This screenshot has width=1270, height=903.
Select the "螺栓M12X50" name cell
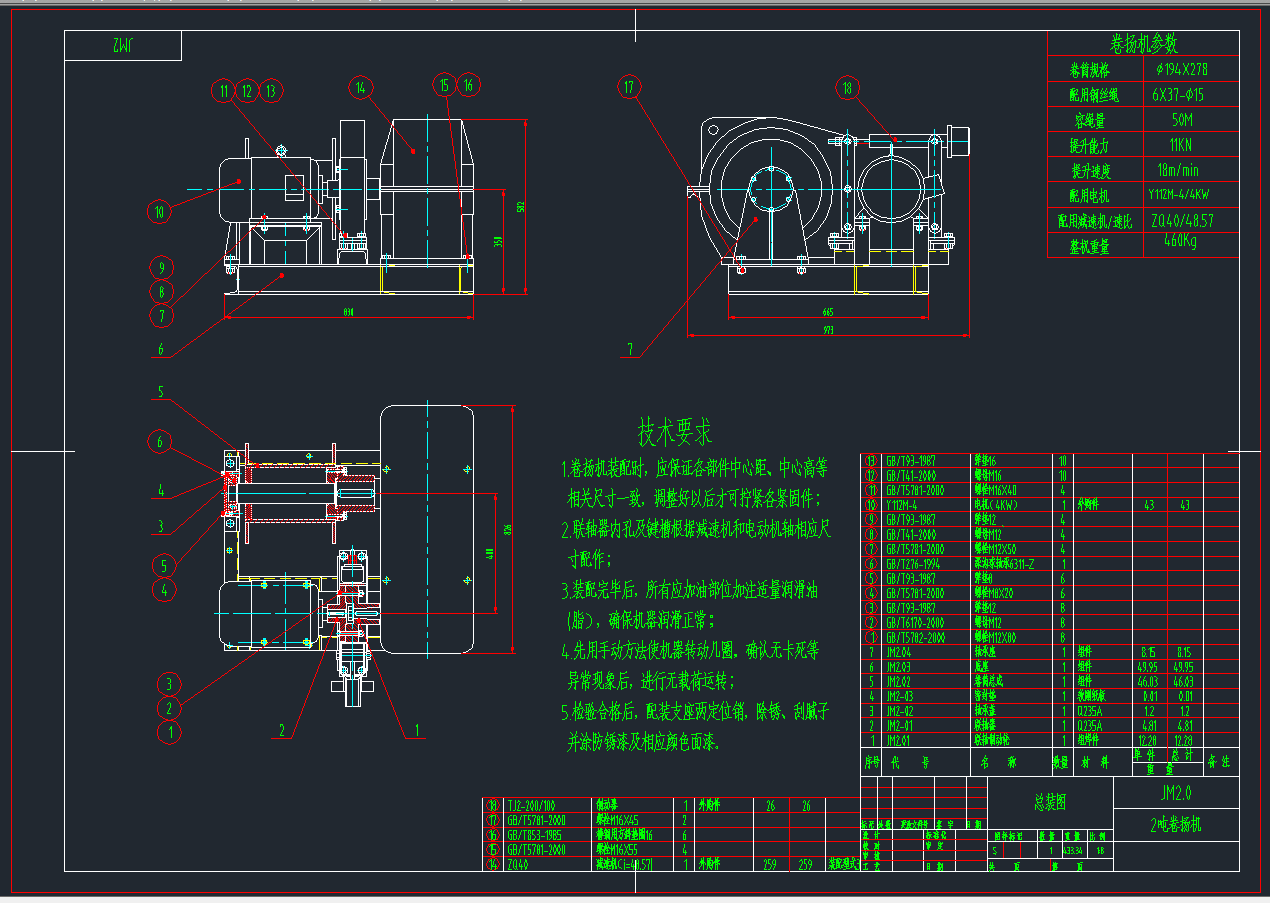tap(995, 549)
